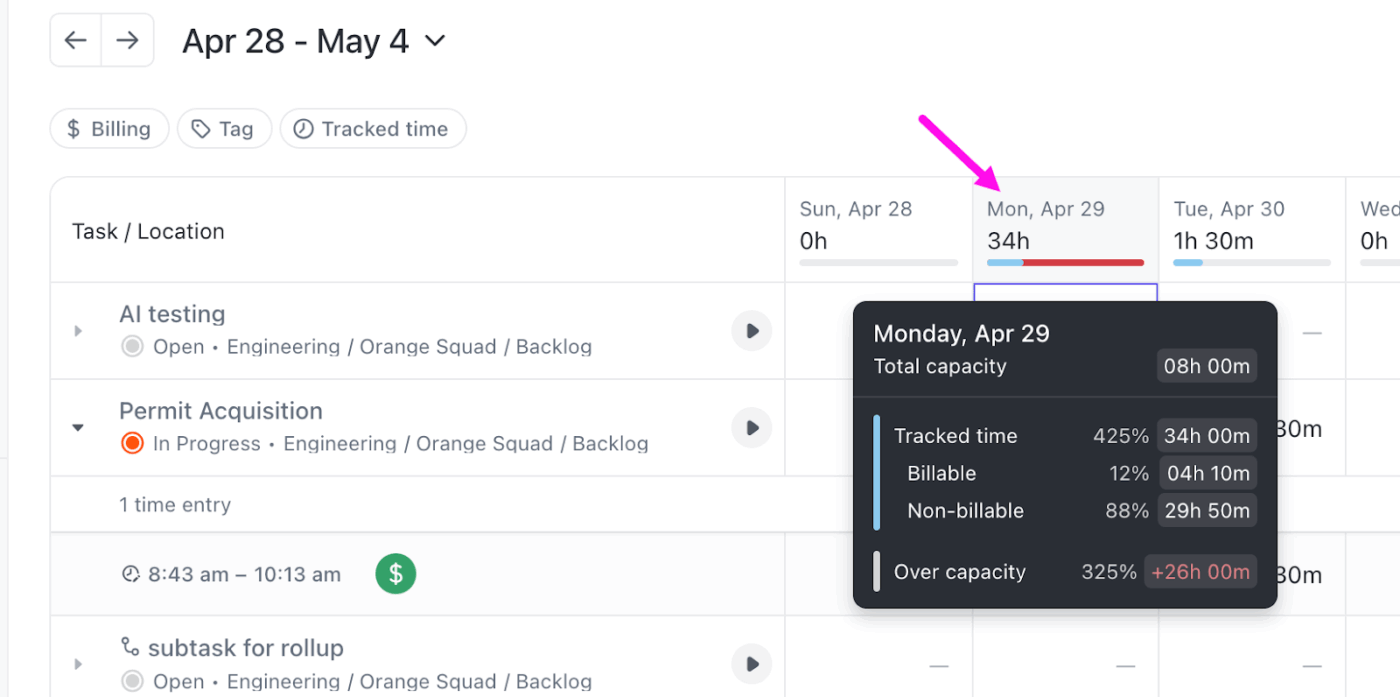The width and height of the screenshot is (1400, 697).
Task: Select the Mon, Apr 29 column header
Action: (1046, 209)
